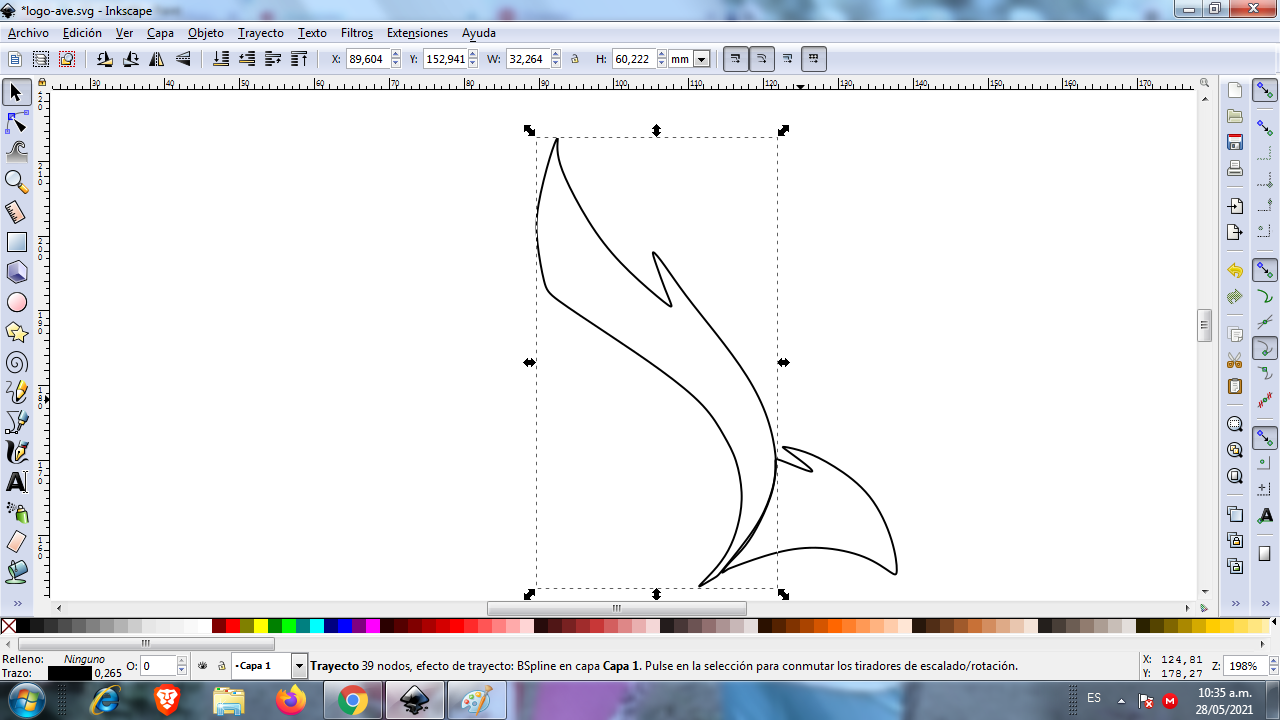
Task: Lower selection one step
Action: (x=247, y=59)
